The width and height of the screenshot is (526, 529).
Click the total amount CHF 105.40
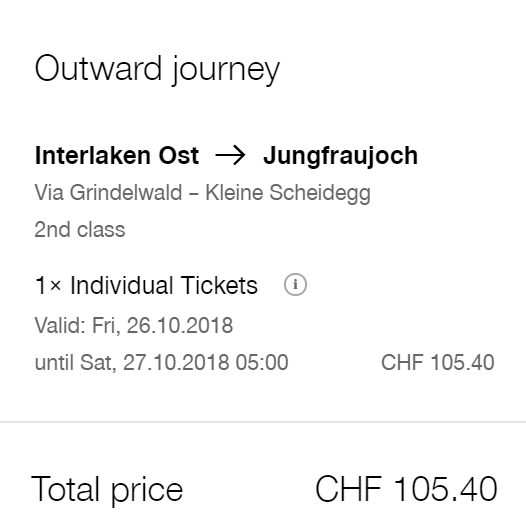pos(406,489)
